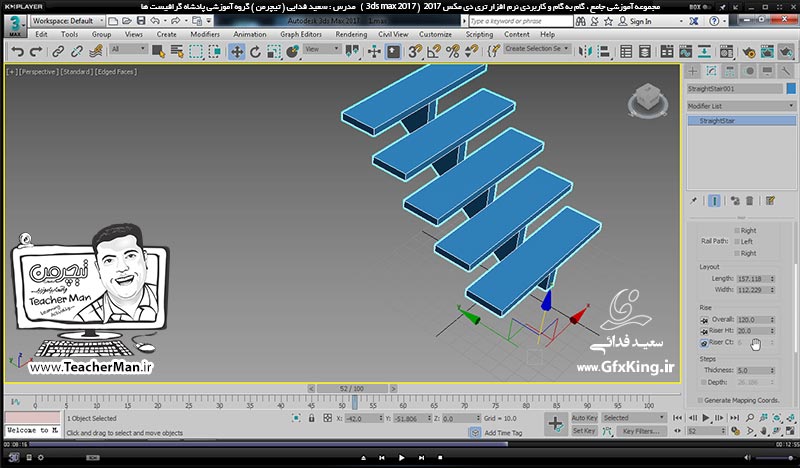
Task: Open the Sign In dropdown arrow
Action: coord(681,21)
